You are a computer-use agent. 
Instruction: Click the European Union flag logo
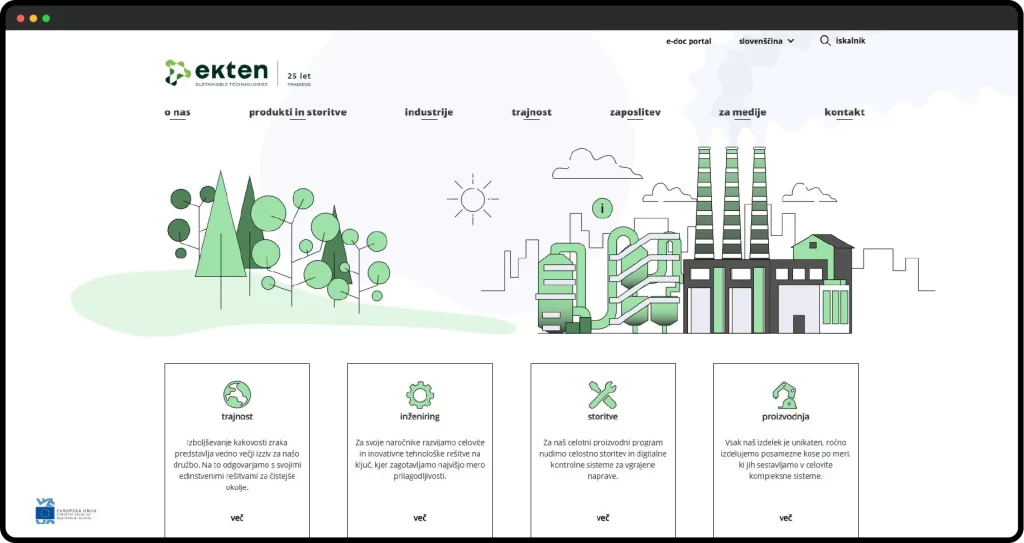(x=46, y=511)
